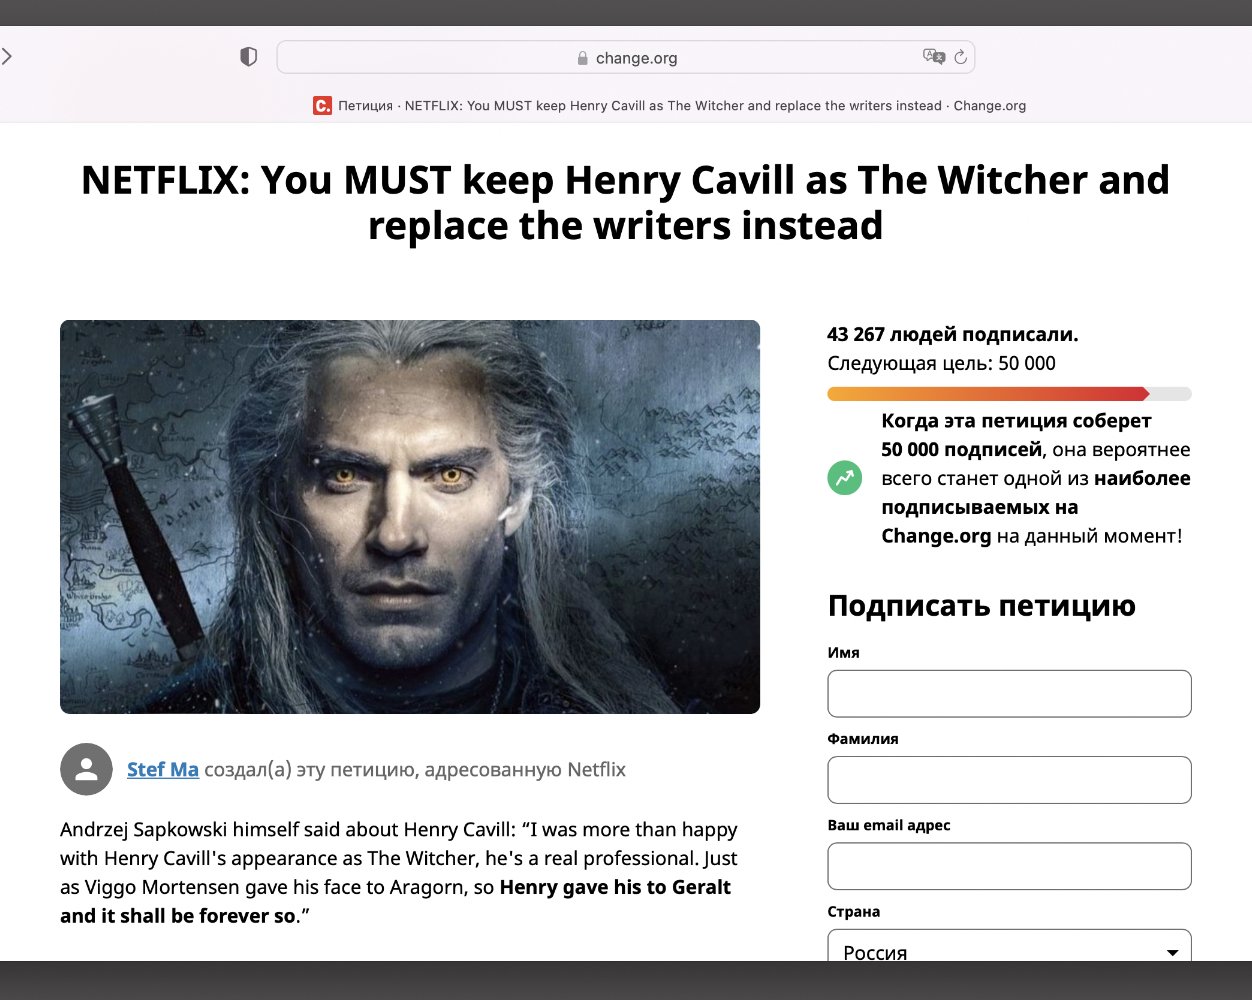Click the forward navigation arrow

pyautogui.click(x=6, y=57)
